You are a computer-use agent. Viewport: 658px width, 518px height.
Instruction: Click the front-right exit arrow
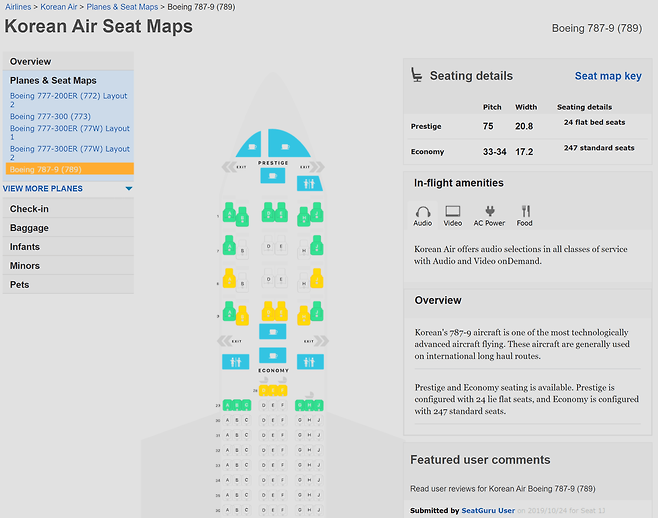click(x=317, y=167)
